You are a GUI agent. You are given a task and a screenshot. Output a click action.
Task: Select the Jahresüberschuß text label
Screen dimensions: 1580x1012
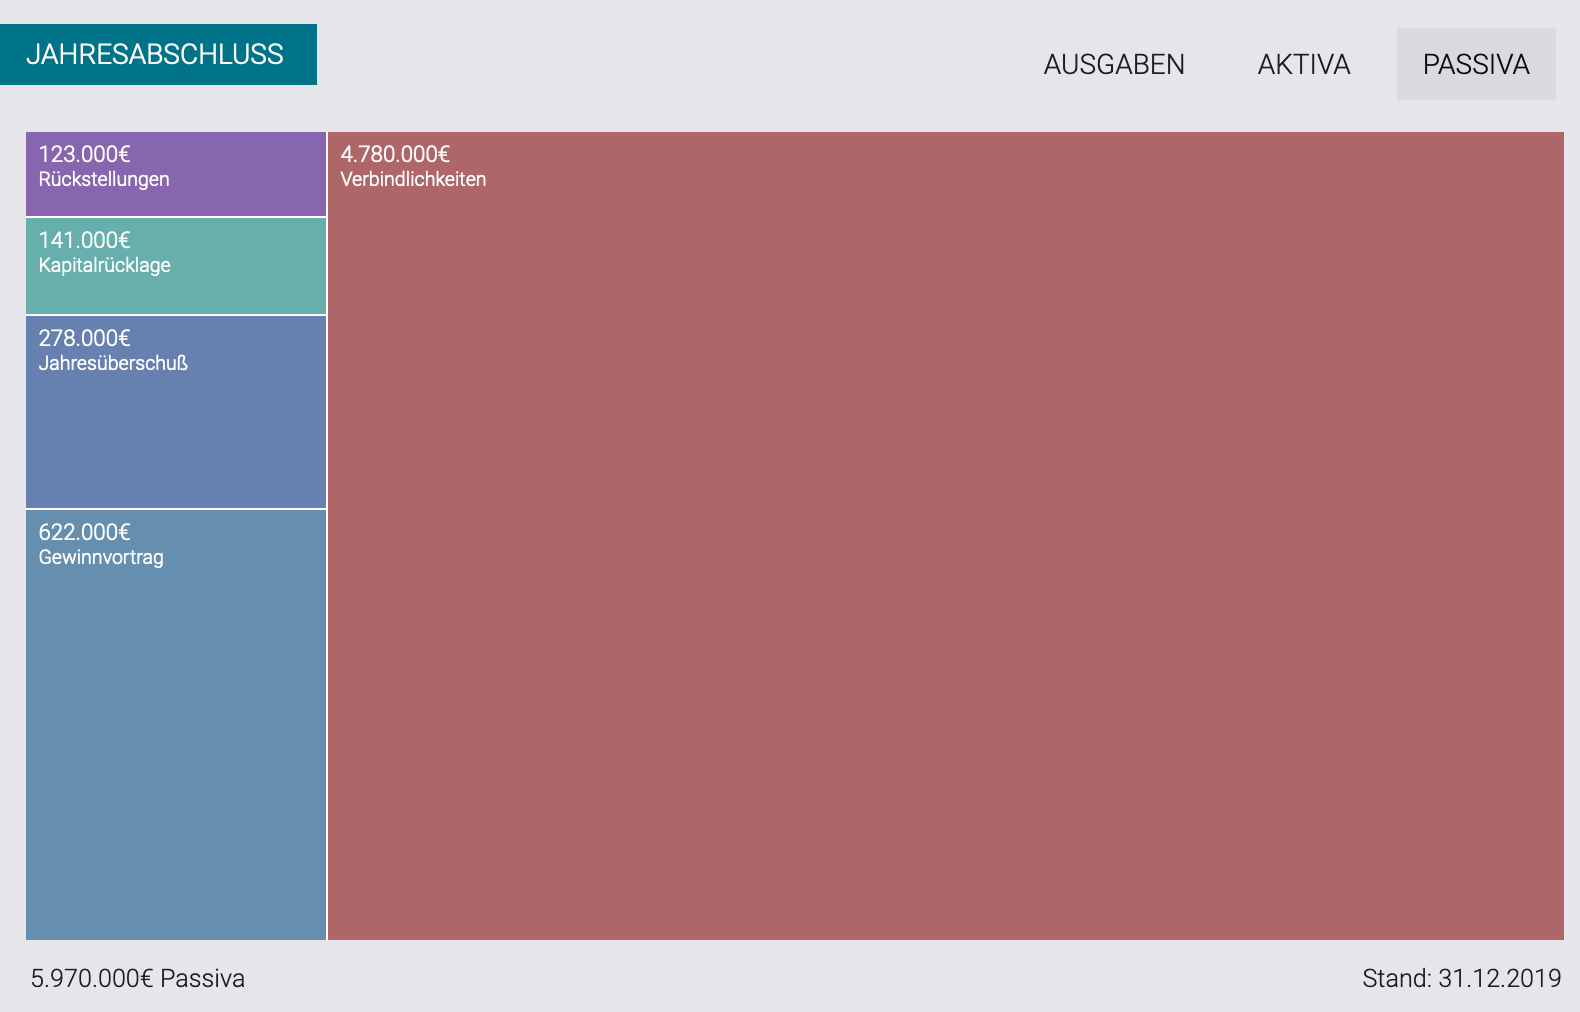[x=113, y=364]
